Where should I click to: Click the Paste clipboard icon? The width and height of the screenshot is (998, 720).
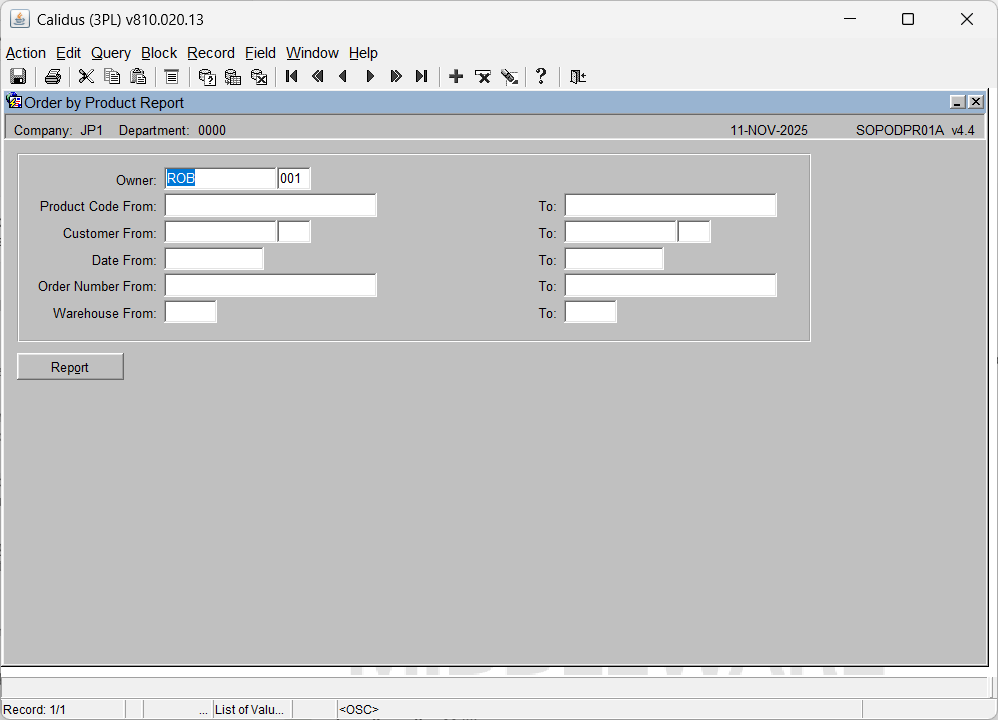click(138, 77)
